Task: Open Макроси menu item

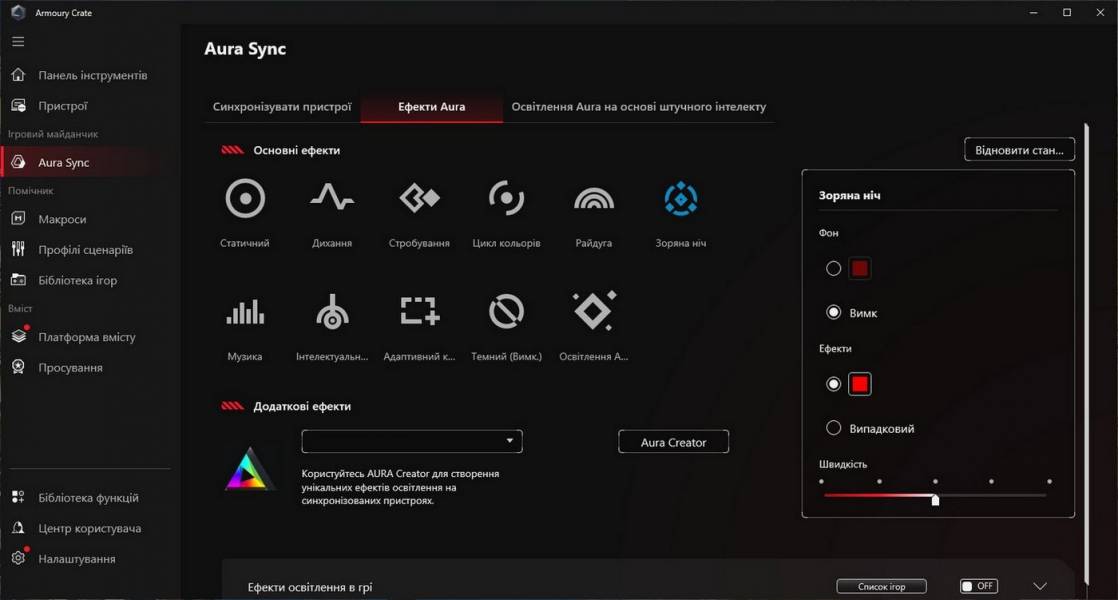Action: [62, 219]
